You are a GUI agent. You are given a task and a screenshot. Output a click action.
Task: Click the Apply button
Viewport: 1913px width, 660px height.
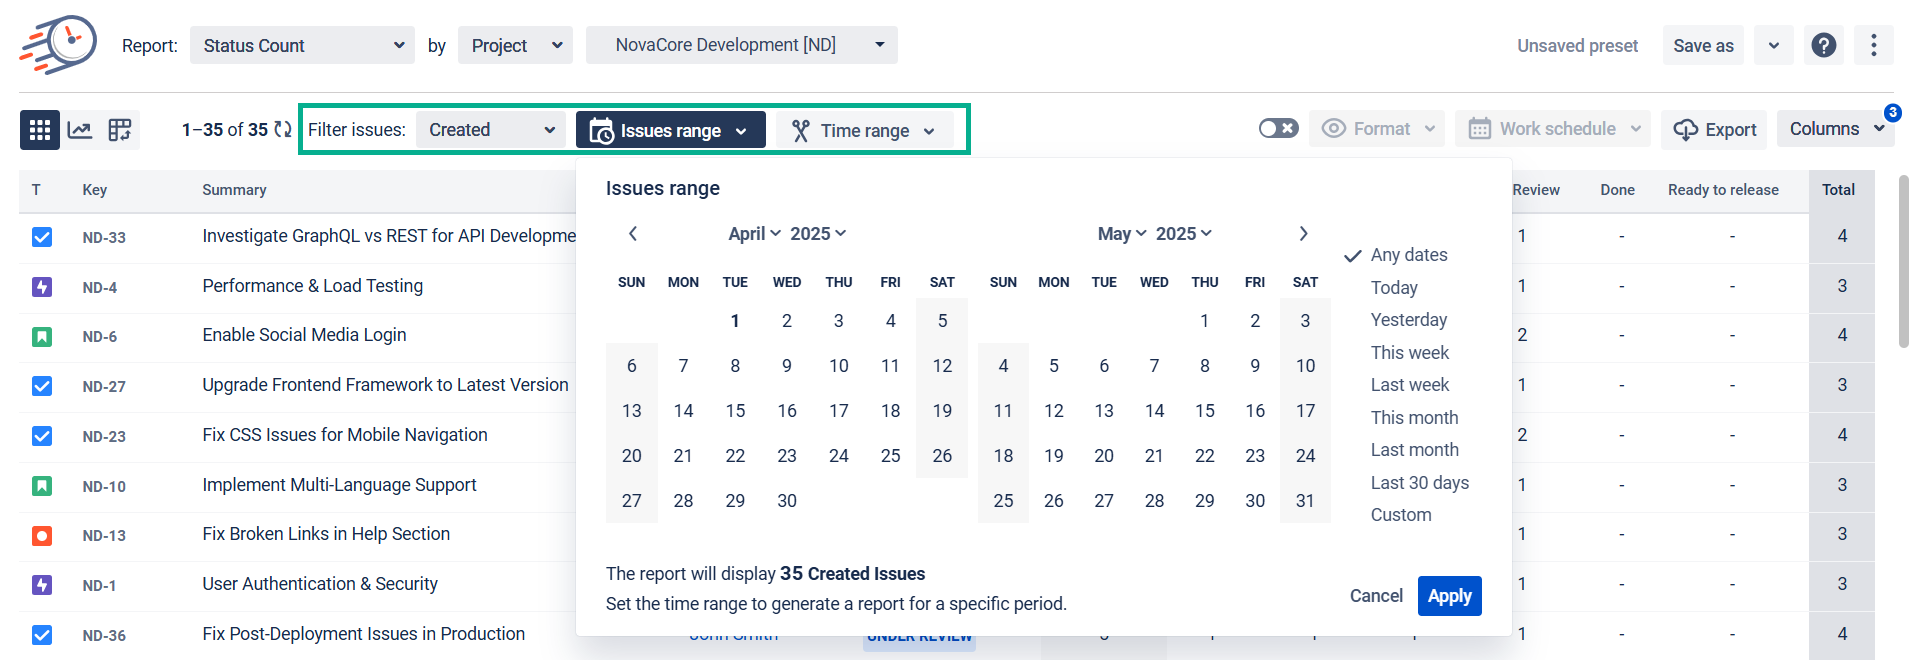pyautogui.click(x=1449, y=596)
